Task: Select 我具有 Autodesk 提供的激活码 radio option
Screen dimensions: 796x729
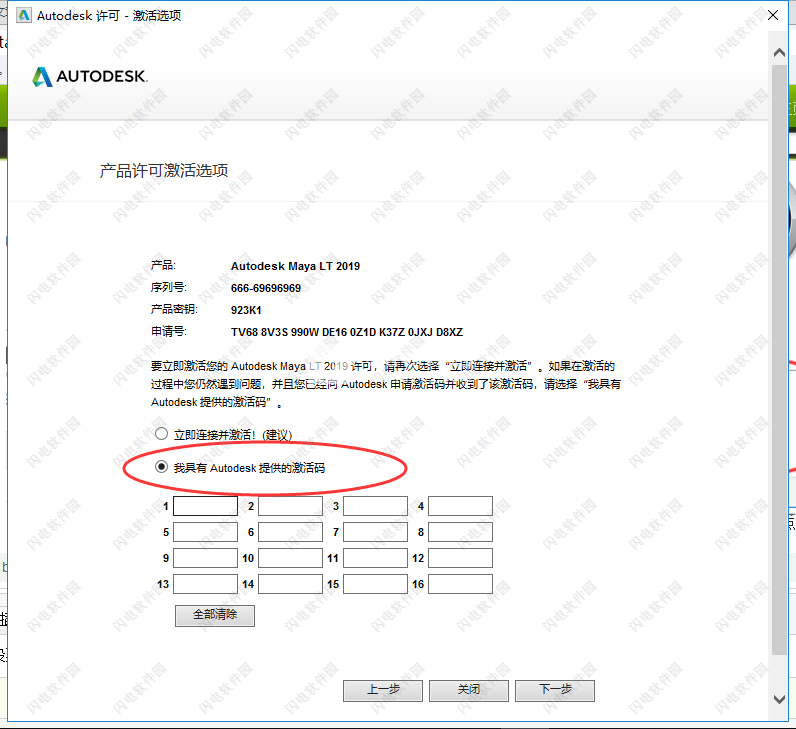Action: click(x=161, y=467)
